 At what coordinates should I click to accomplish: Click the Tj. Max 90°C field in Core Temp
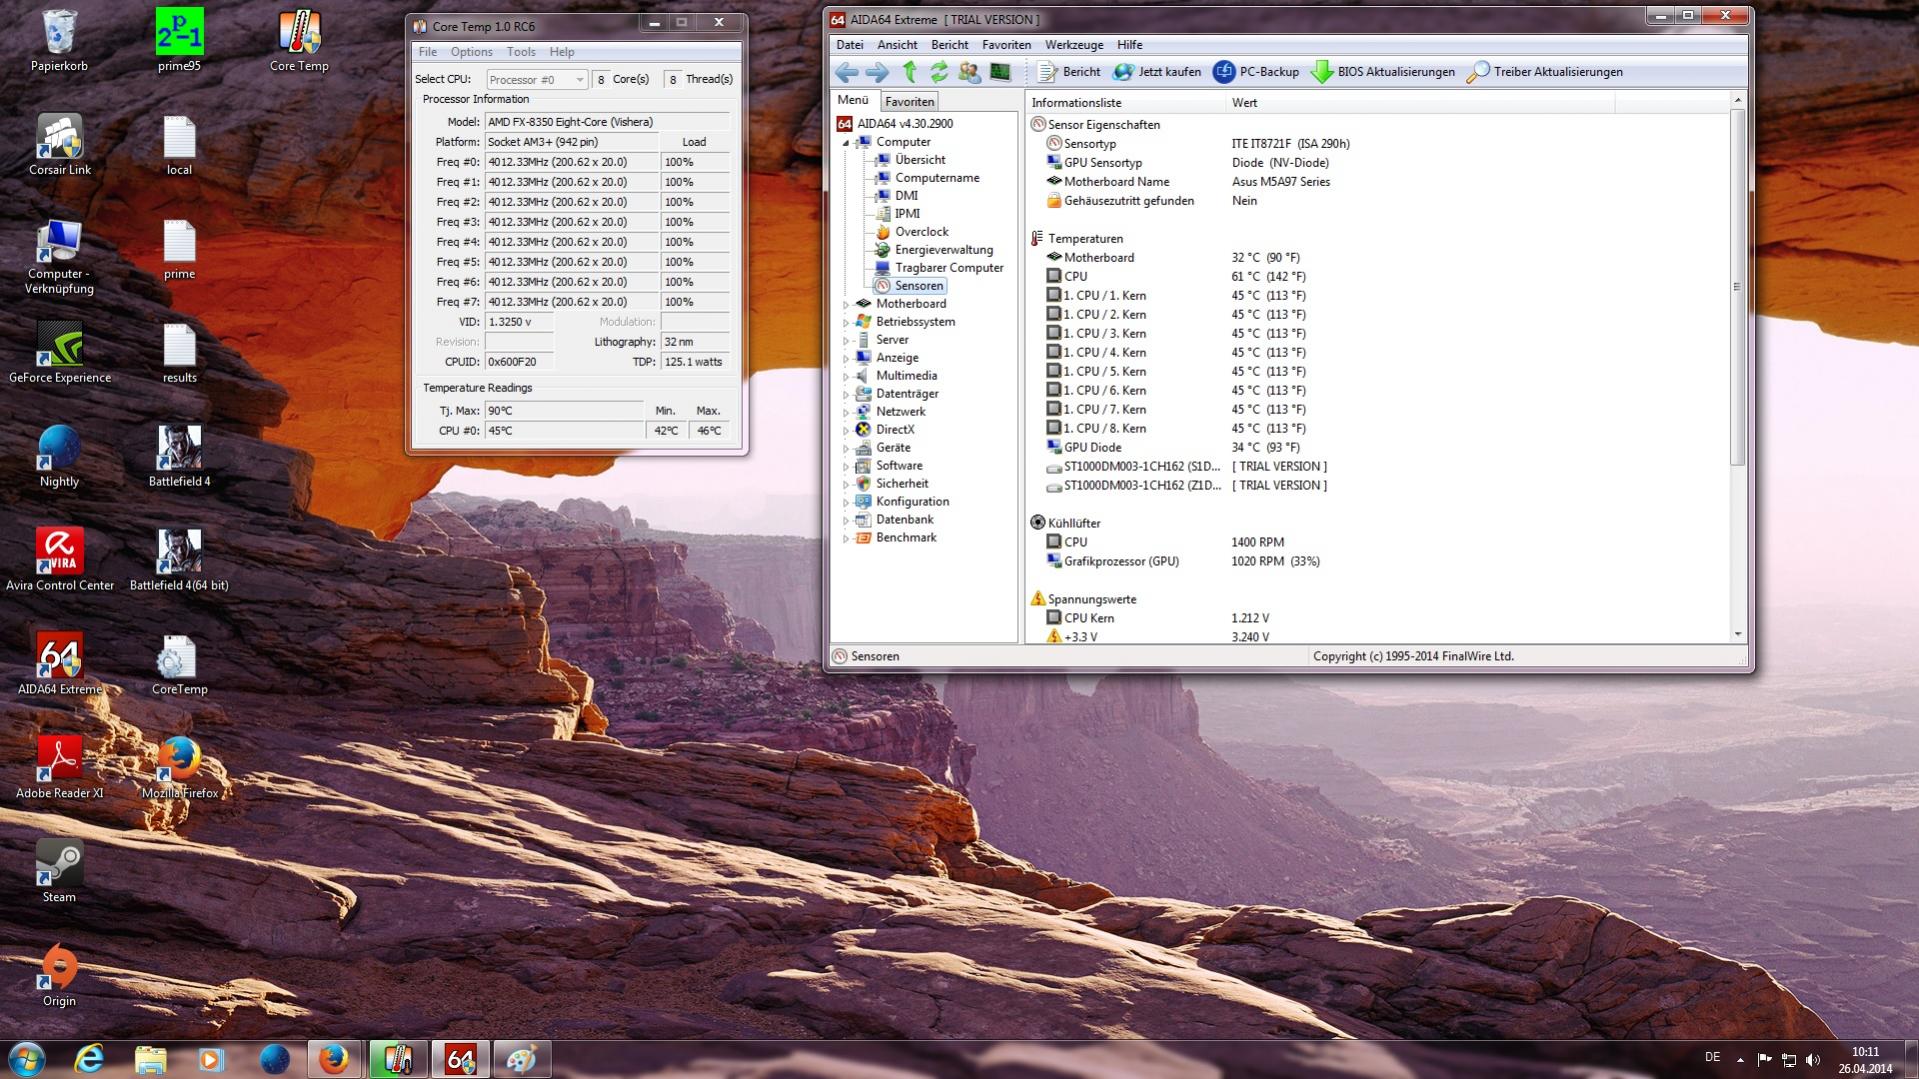tap(564, 411)
